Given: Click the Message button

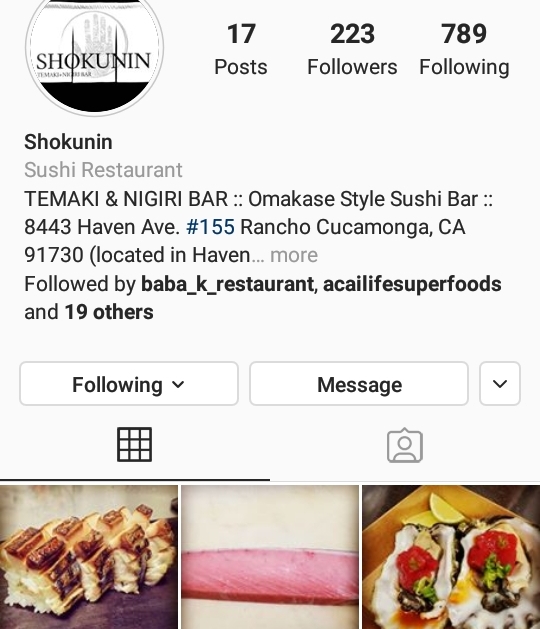Looking at the screenshot, I should point(359,384).
